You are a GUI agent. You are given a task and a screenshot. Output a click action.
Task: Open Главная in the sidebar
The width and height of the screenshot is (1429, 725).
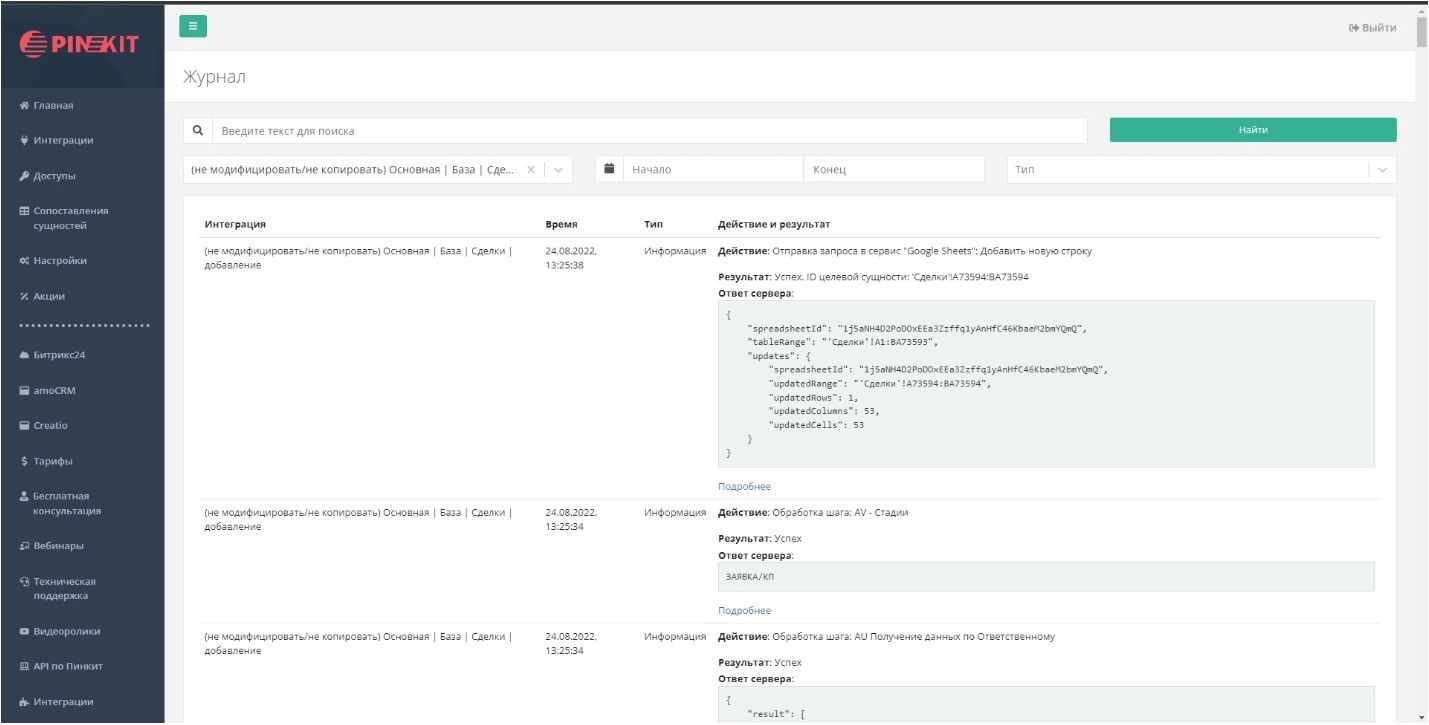tap(53, 105)
